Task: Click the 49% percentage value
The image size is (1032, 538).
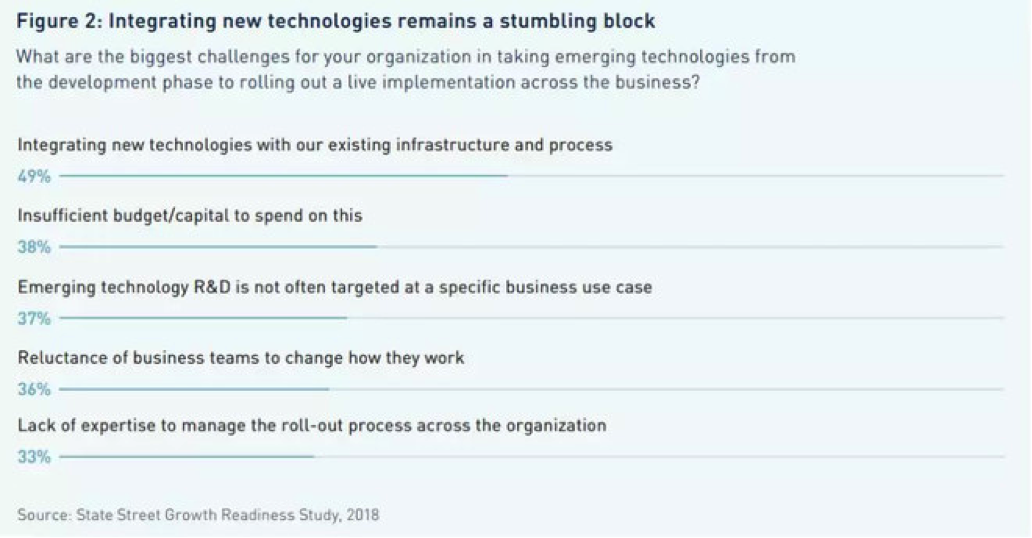Action: pyautogui.click(x=34, y=177)
